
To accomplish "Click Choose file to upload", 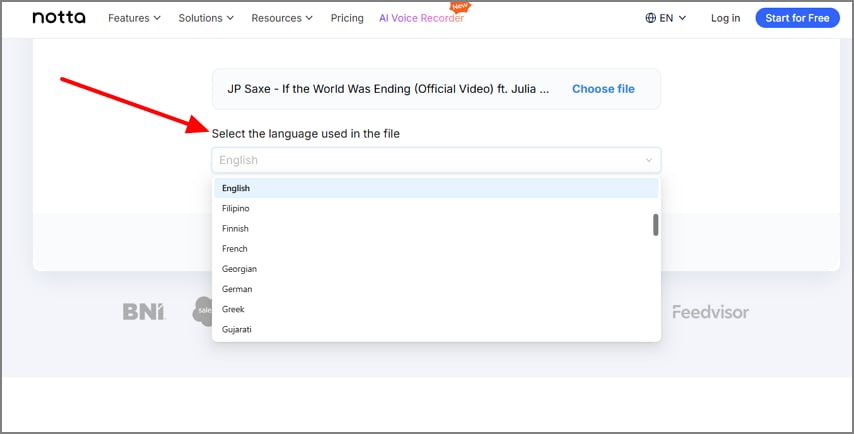I will (603, 89).
